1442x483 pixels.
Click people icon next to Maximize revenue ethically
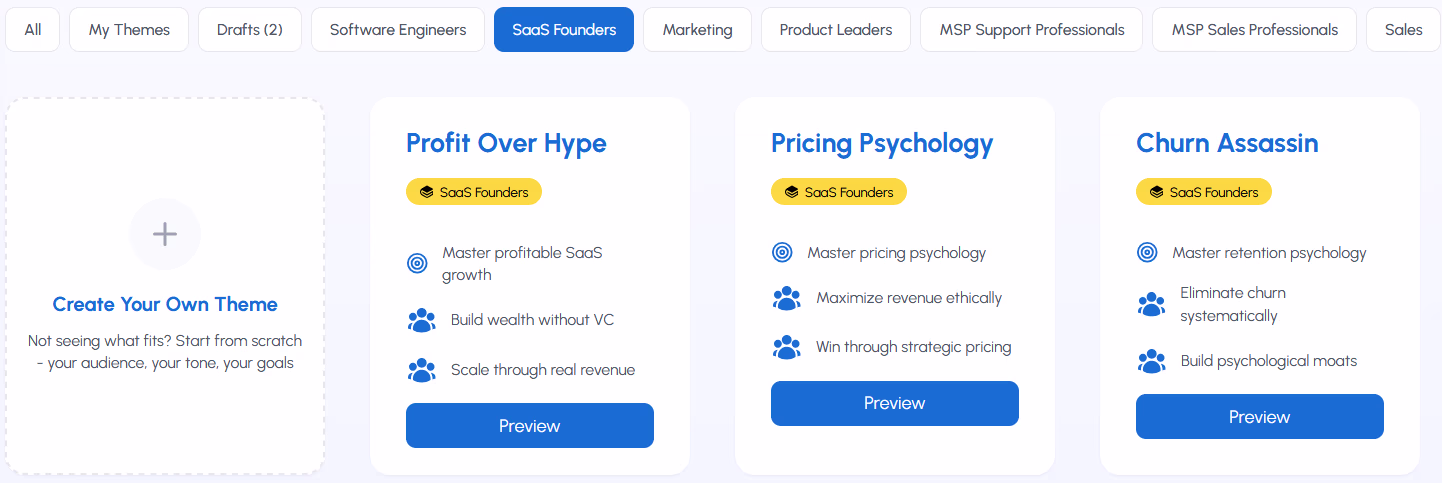(x=787, y=298)
